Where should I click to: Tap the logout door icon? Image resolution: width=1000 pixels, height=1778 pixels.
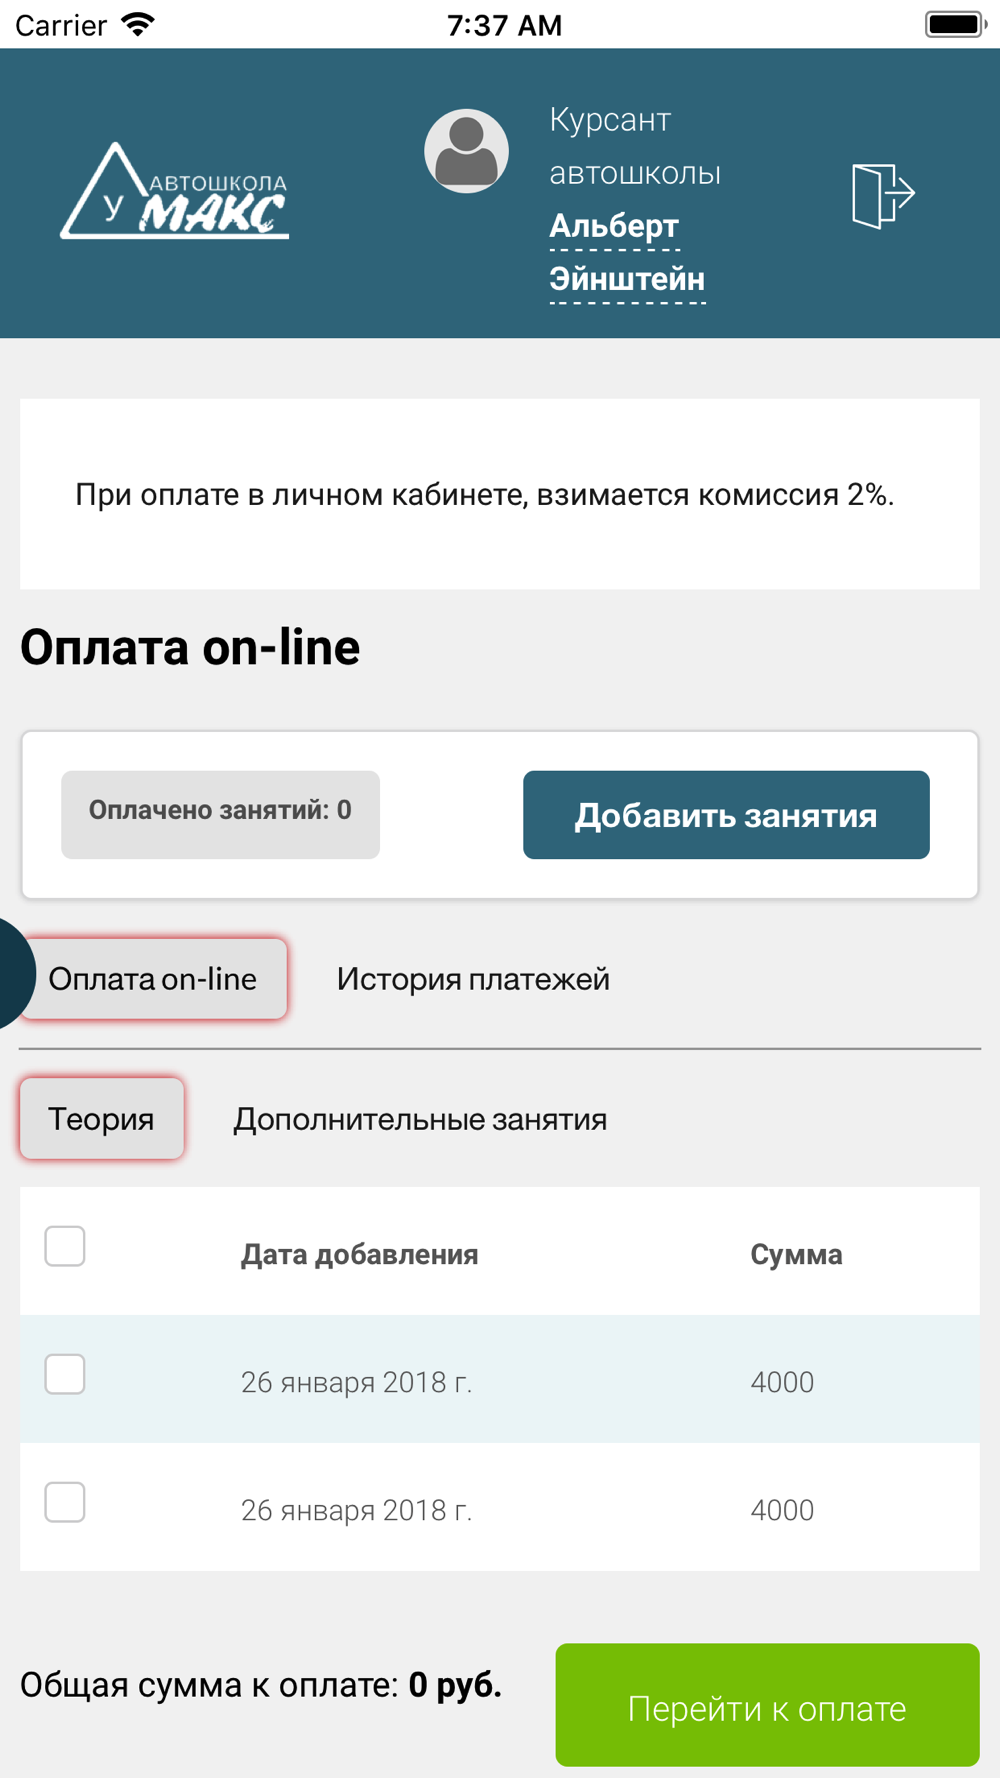(883, 195)
